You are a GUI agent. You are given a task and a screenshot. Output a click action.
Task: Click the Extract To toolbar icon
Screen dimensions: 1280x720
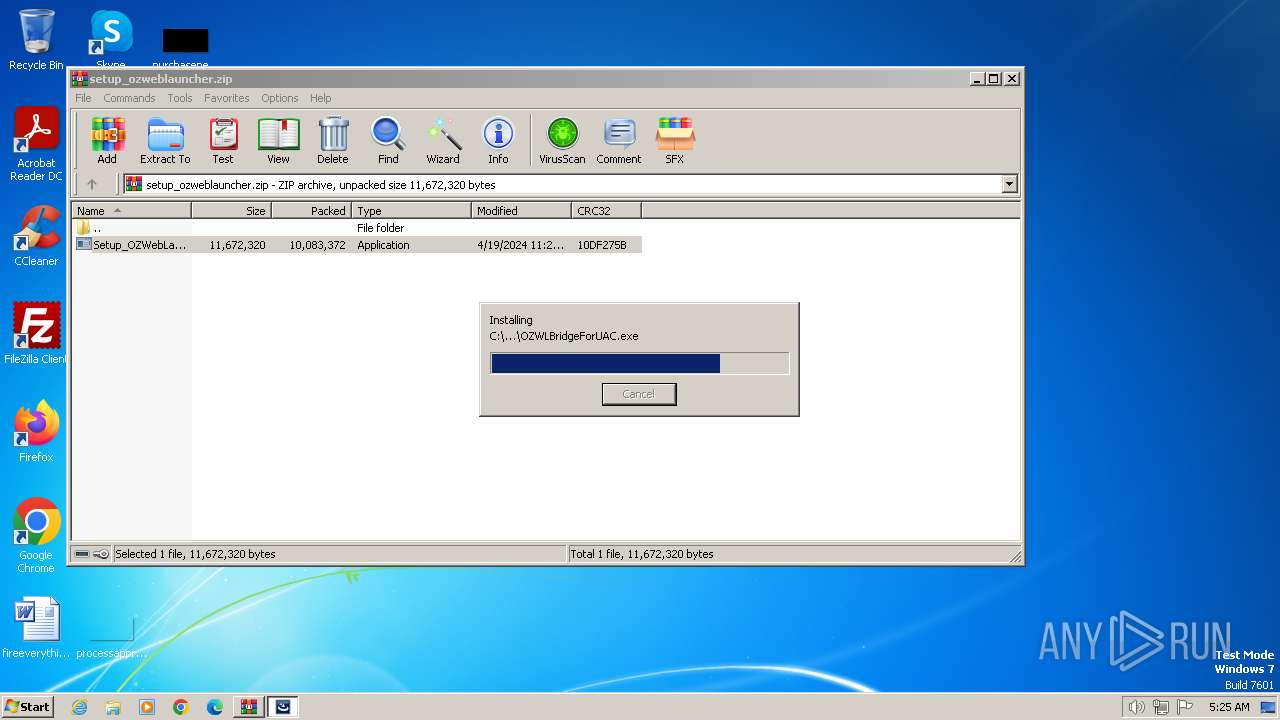pos(165,141)
